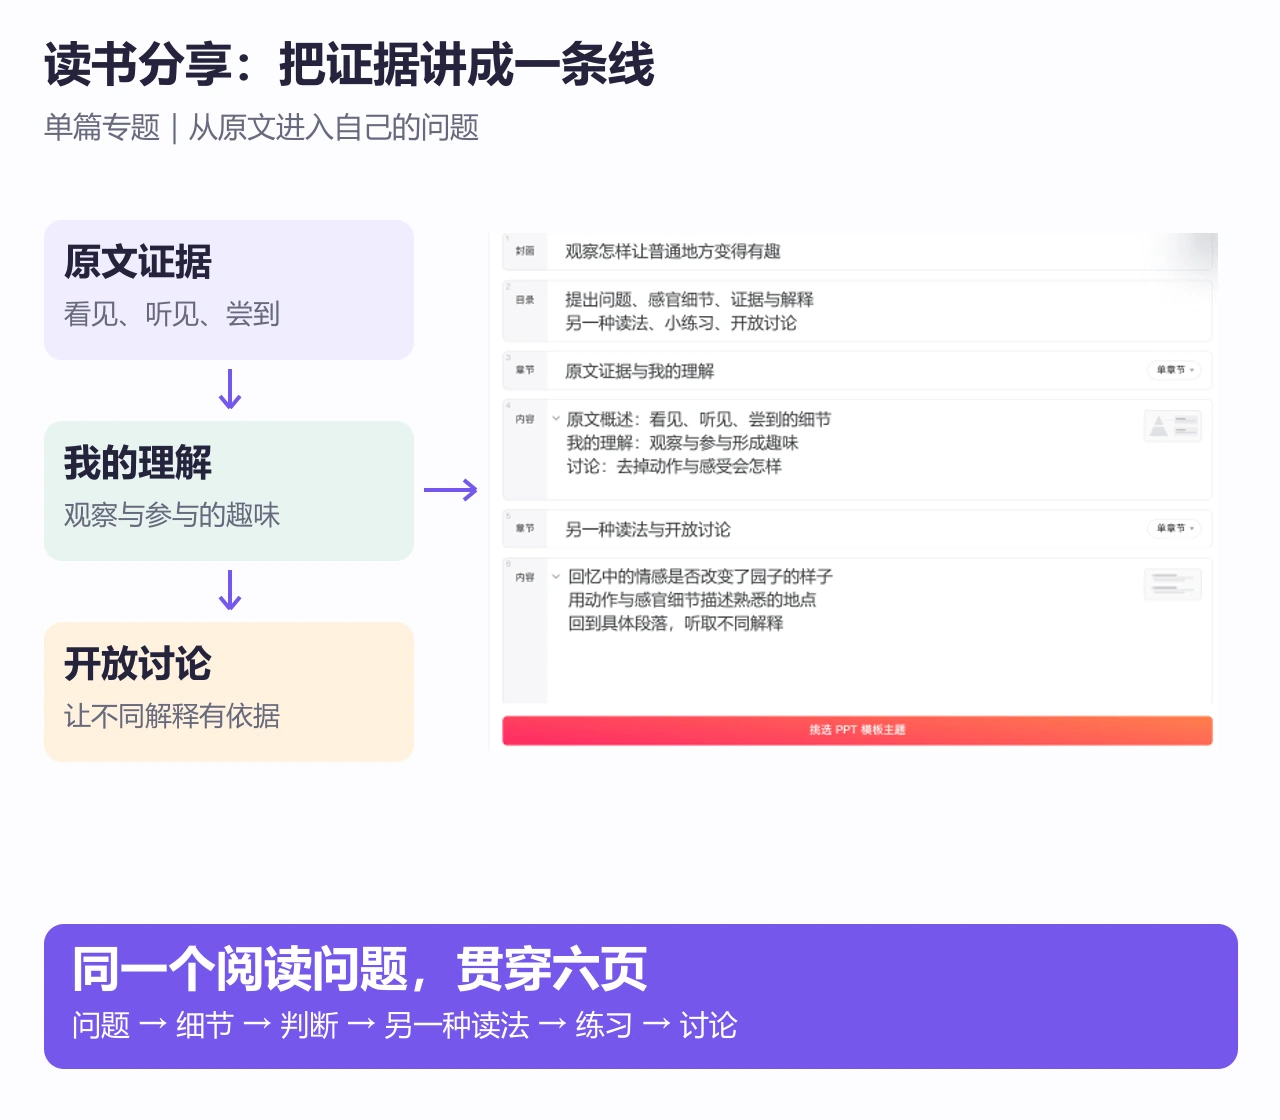This screenshot has height=1120, width=1280.
Task: Click the line 讨论：去掉动作与感受会怎样
Action: pyautogui.click(x=674, y=466)
